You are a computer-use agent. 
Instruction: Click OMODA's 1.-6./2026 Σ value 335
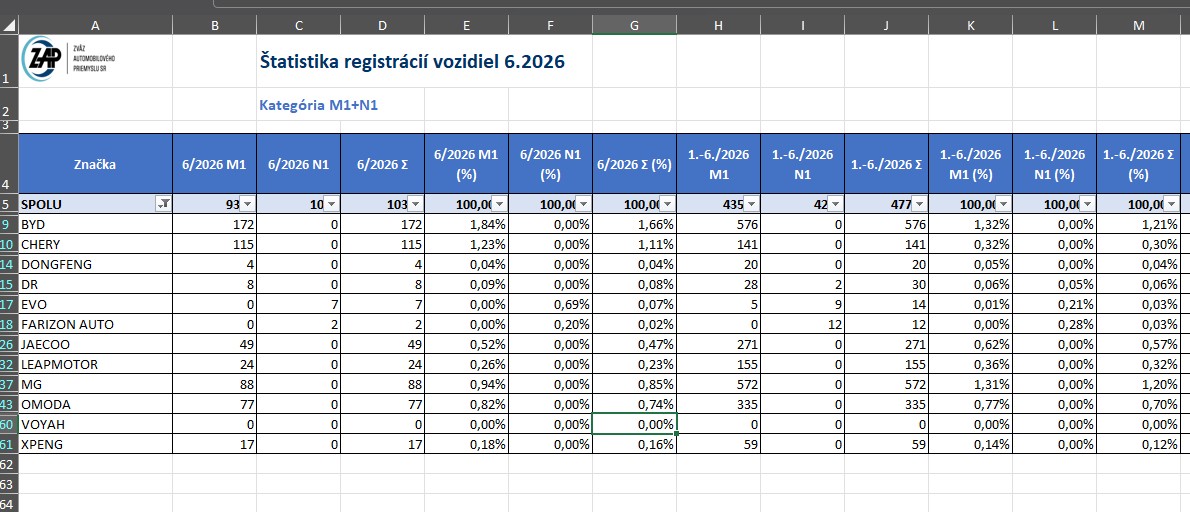coord(886,404)
